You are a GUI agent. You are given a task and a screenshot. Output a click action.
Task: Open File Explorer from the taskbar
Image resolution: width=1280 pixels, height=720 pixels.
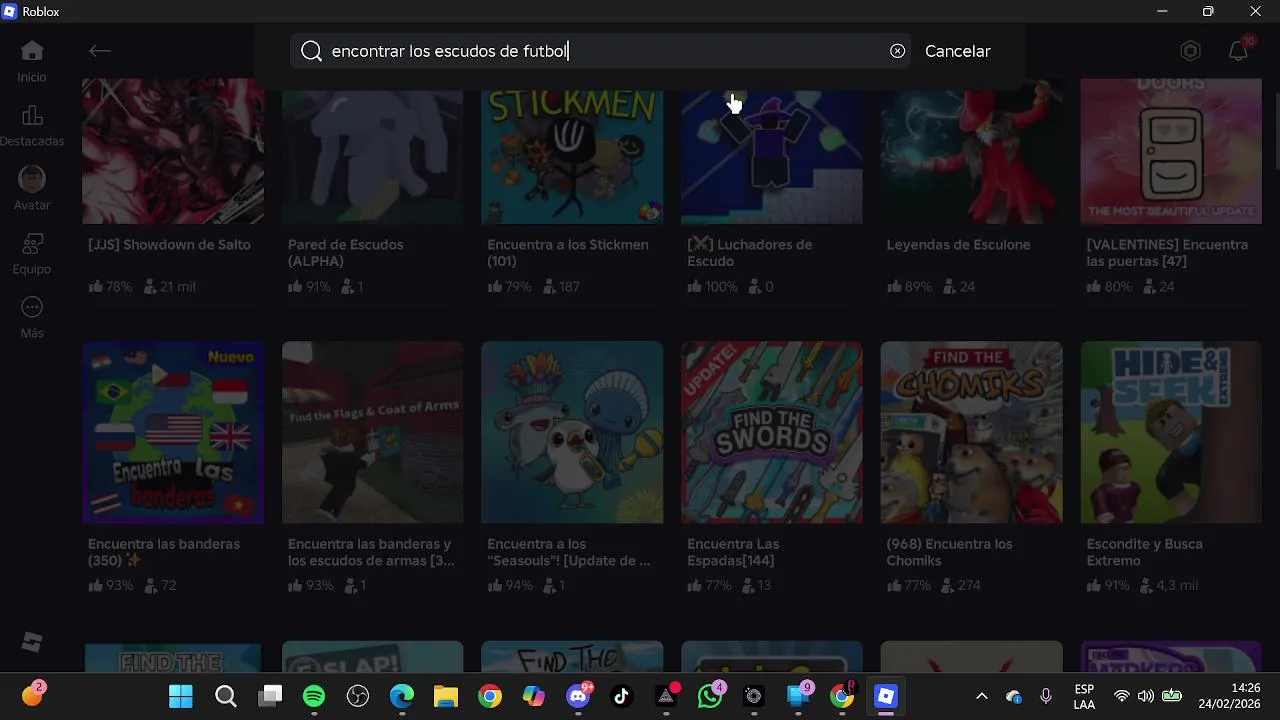click(x=446, y=696)
